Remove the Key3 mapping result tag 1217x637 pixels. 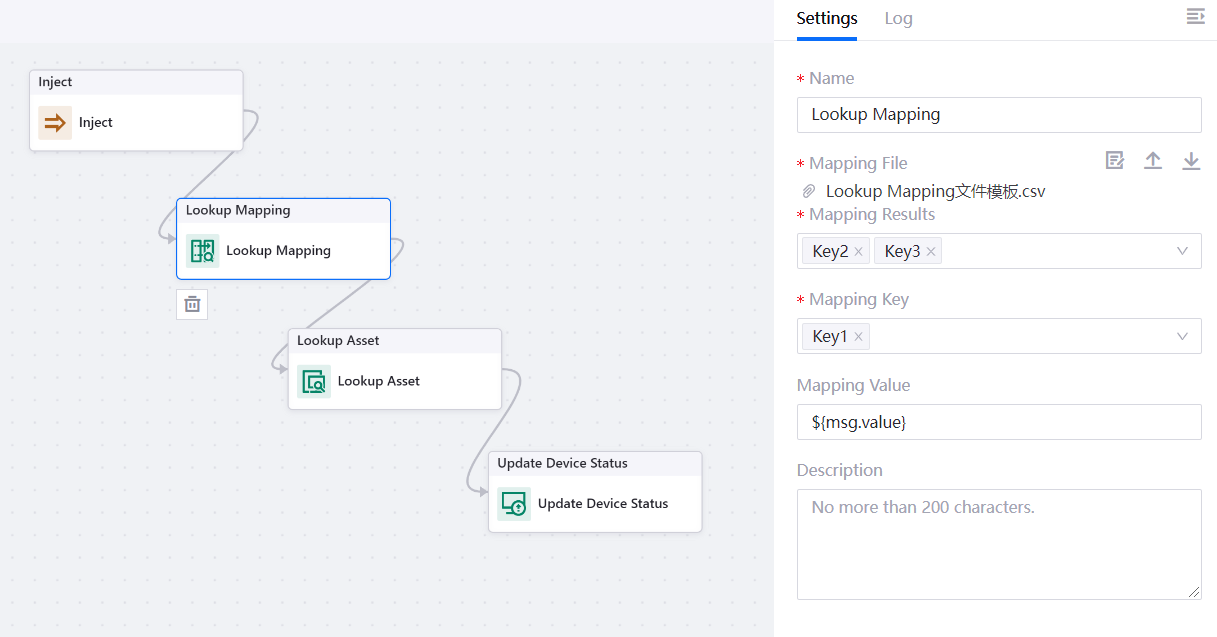[930, 251]
